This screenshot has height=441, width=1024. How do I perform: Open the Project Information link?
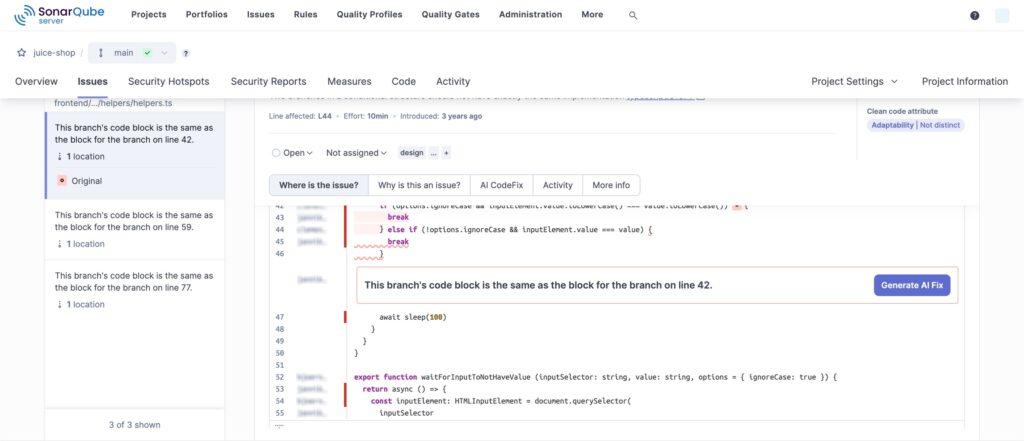964,82
